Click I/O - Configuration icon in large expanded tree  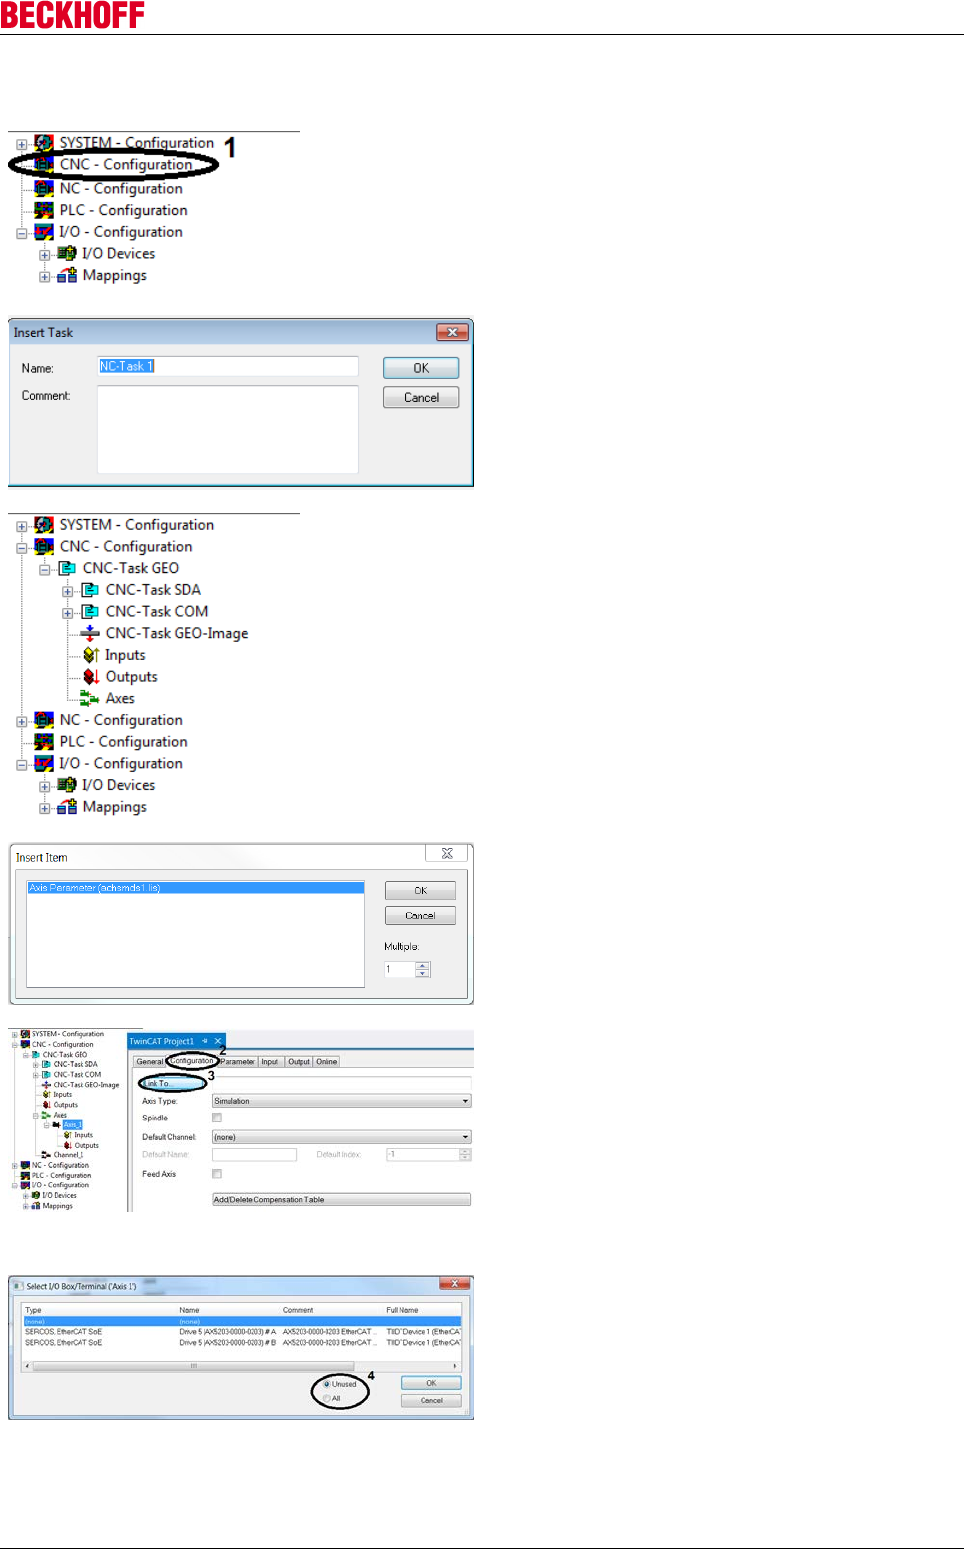(x=44, y=764)
